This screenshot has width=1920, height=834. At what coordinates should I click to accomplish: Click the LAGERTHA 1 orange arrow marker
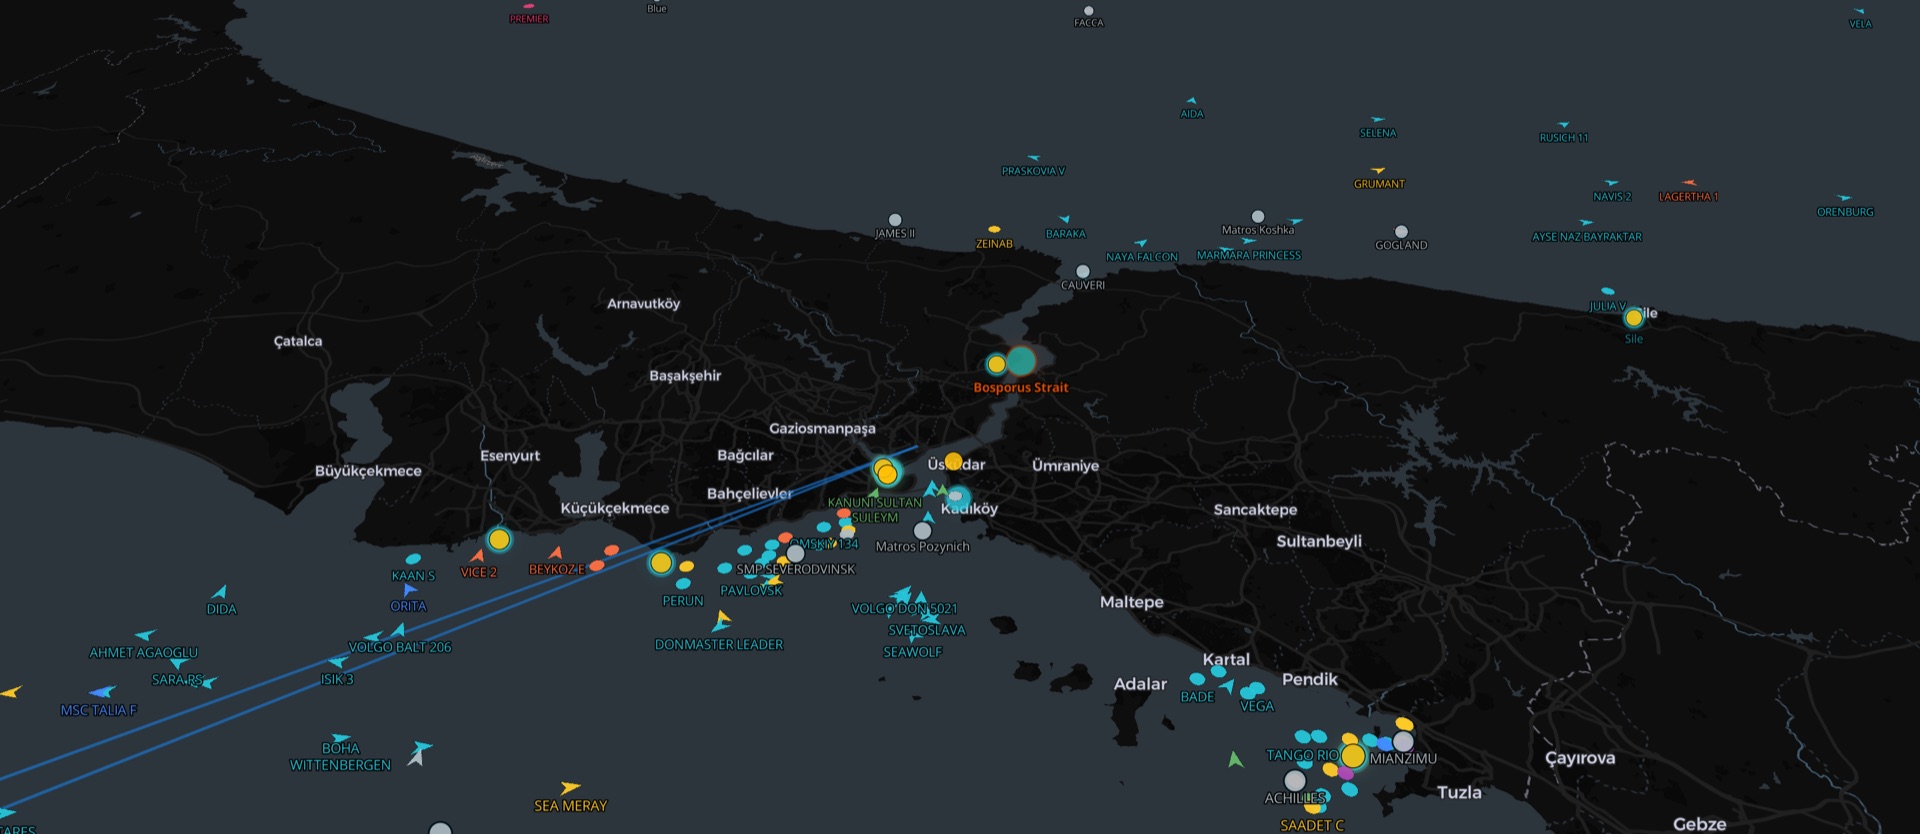(x=1689, y=183)
